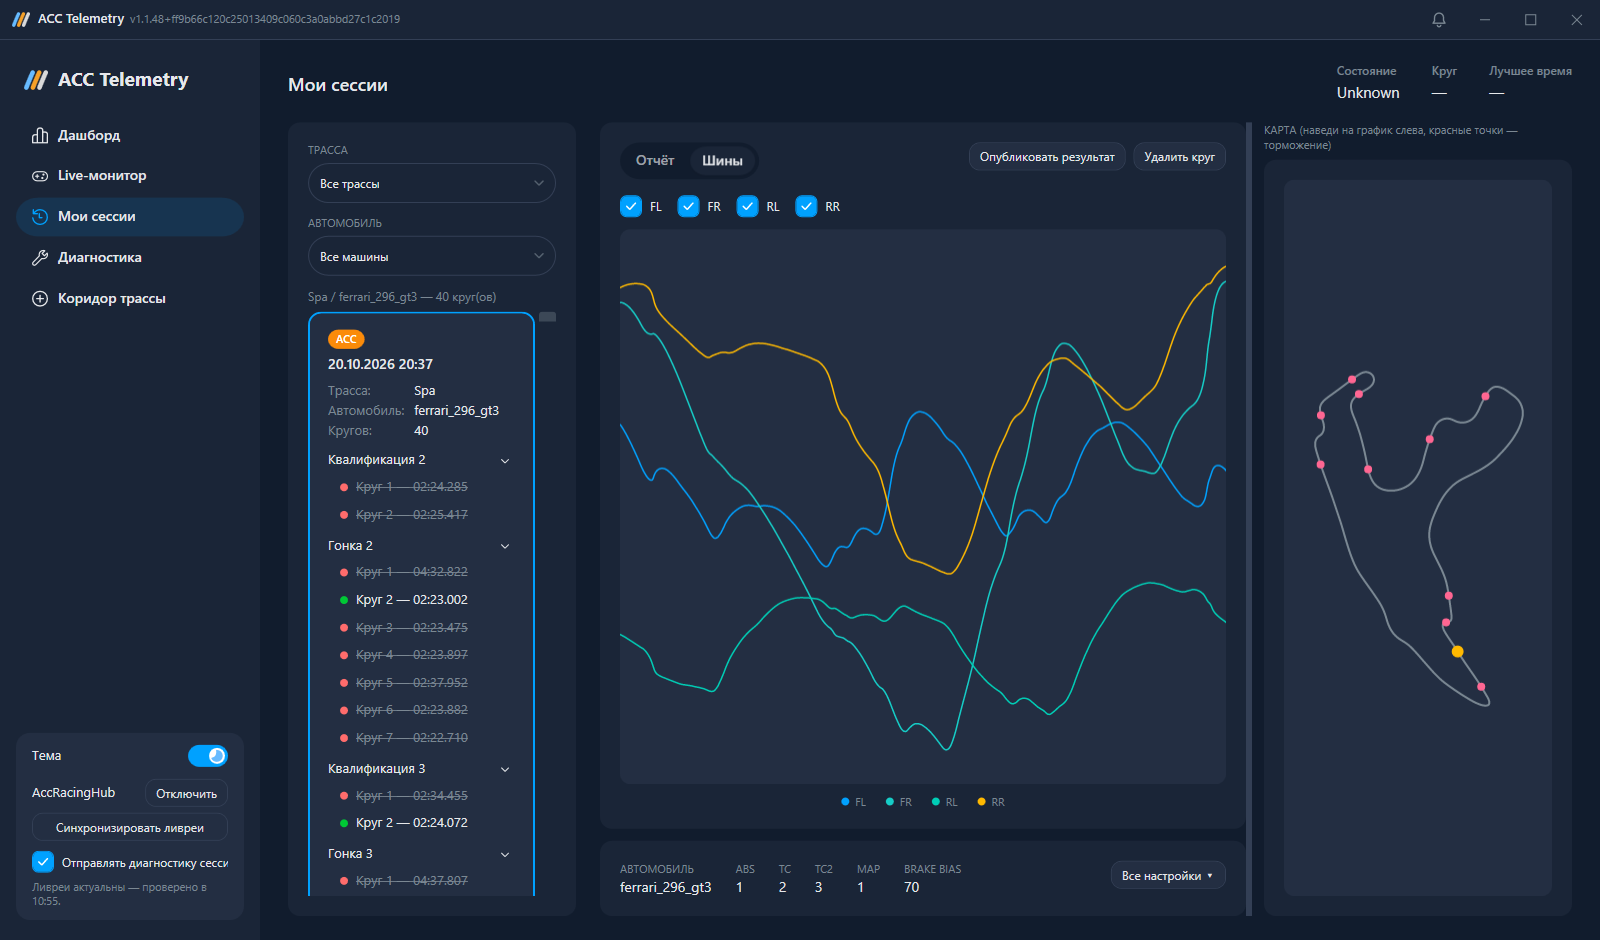Click the orange ACC badge on session card
This screenshot has width=1600, height=940.
[x=346, y=339]
